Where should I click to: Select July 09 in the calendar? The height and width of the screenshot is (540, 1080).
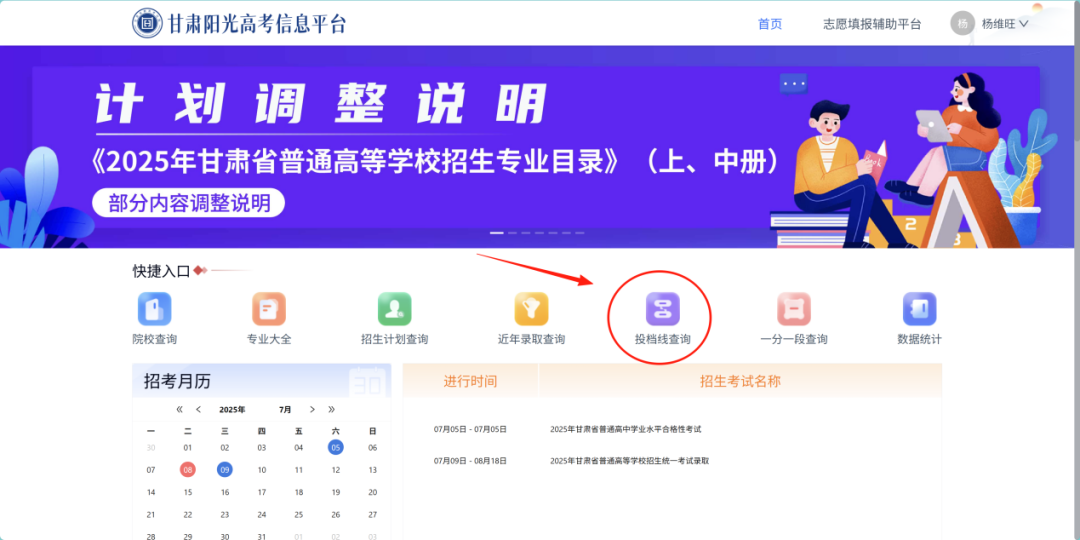tap(225, 469)
